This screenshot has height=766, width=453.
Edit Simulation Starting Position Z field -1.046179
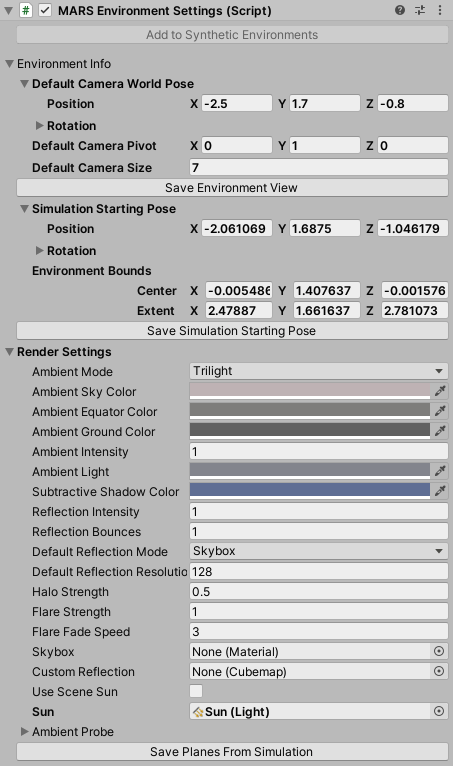[x=412, y=229]
